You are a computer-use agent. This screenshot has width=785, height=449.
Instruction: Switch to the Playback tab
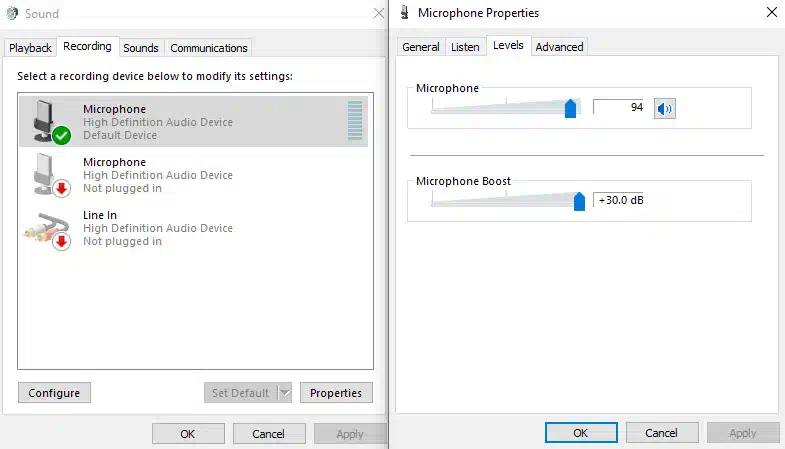[x=30, y=48]
